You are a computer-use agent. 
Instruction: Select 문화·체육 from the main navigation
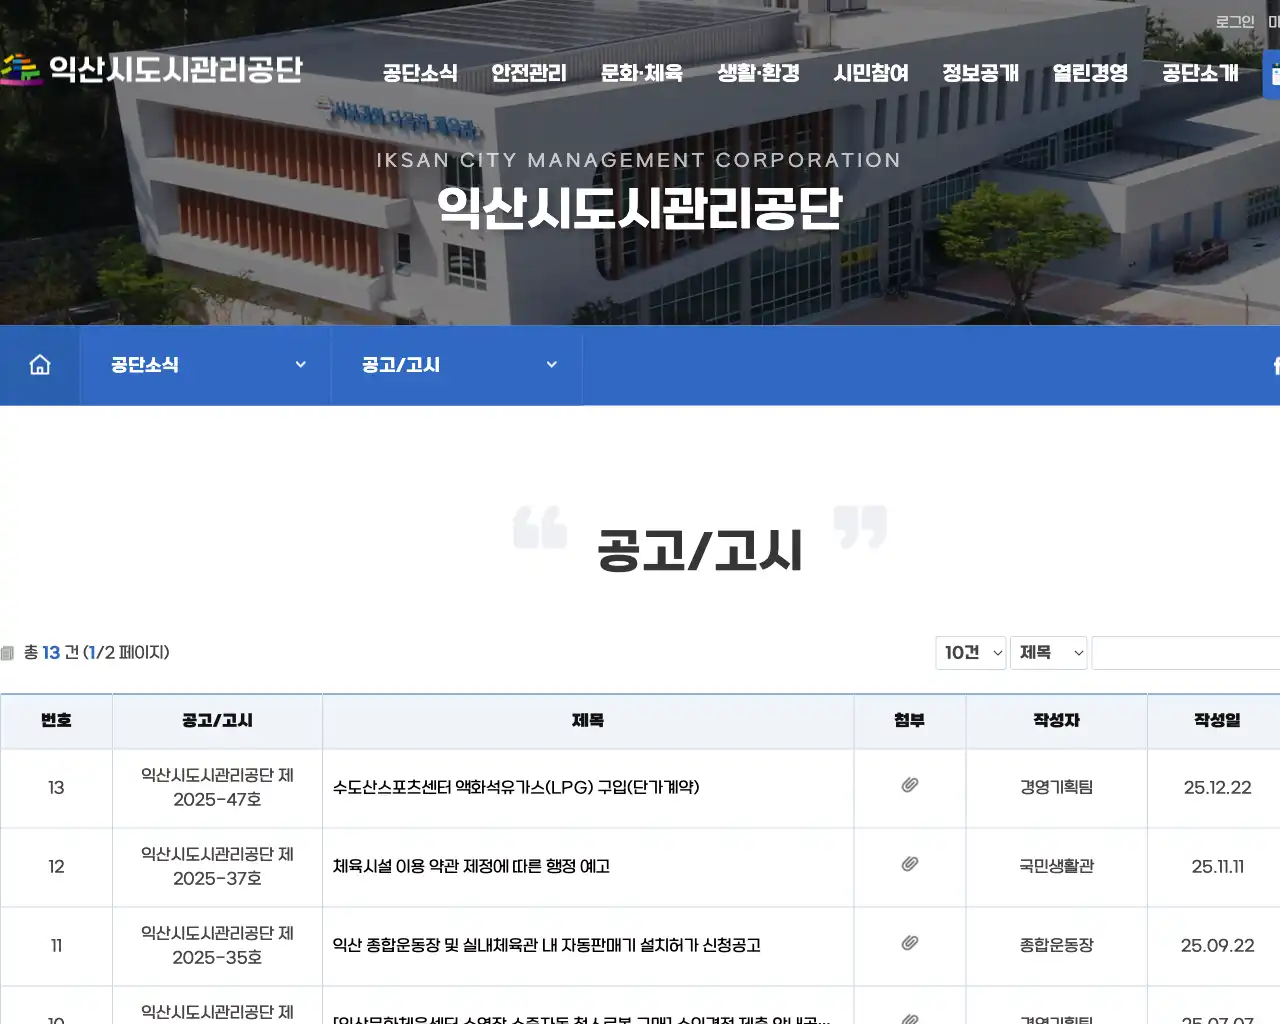(x=641, y=73)
